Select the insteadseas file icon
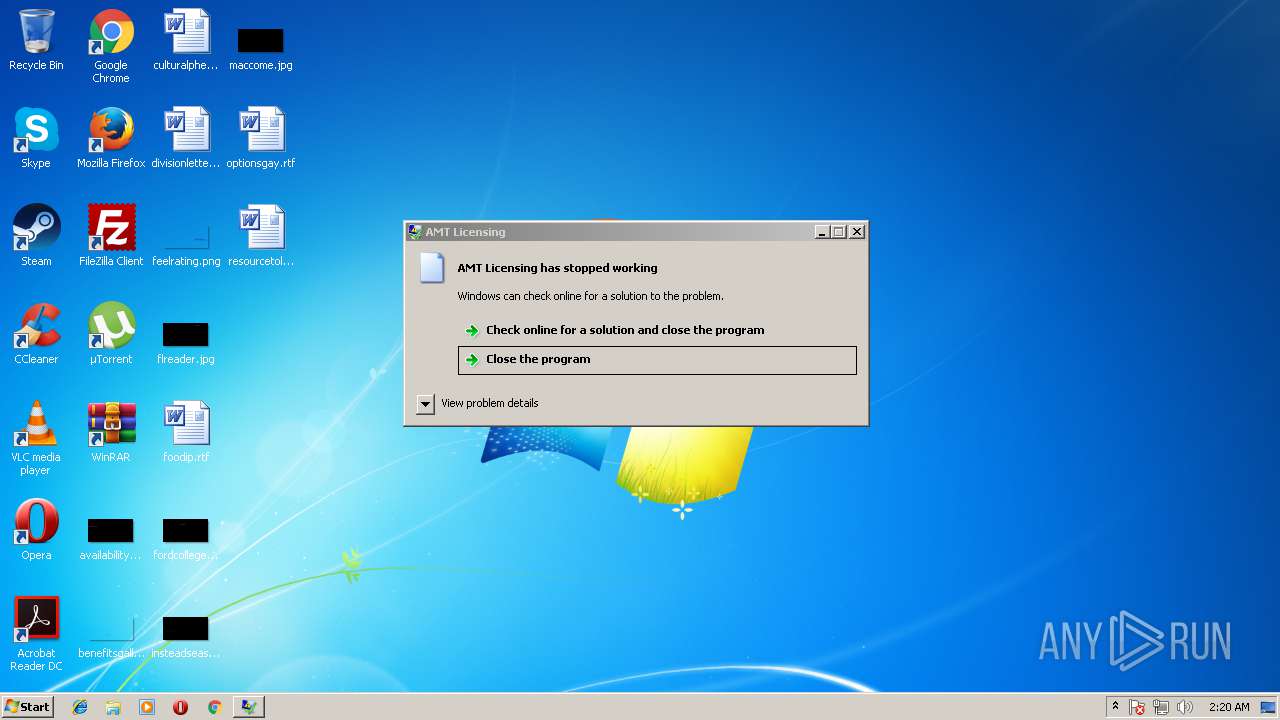The height and width of the screenshot is (720, 1280). click(186, 637)
